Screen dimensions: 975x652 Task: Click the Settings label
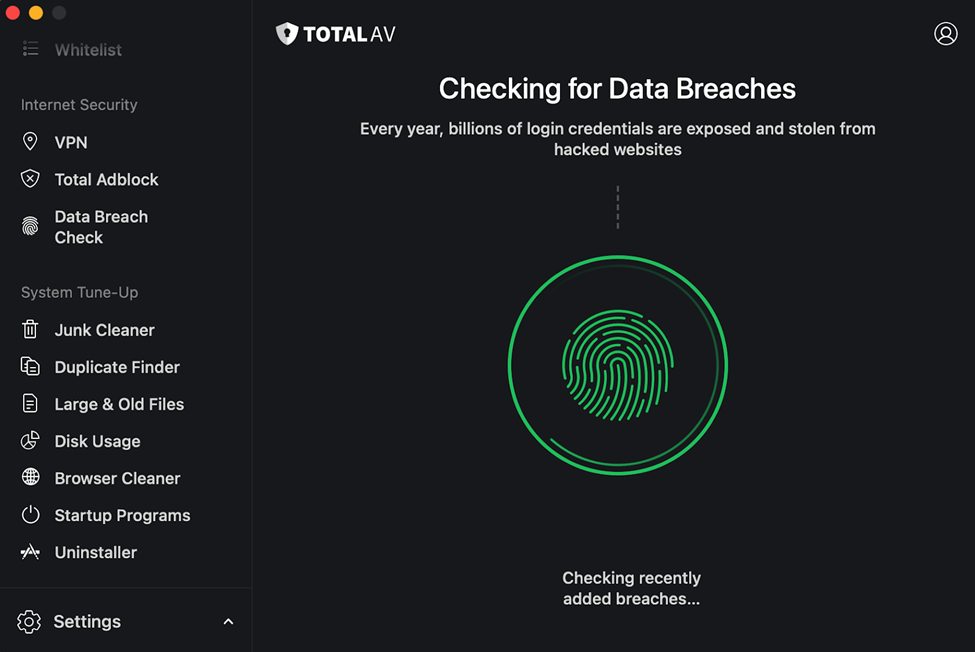pos(87,622)
